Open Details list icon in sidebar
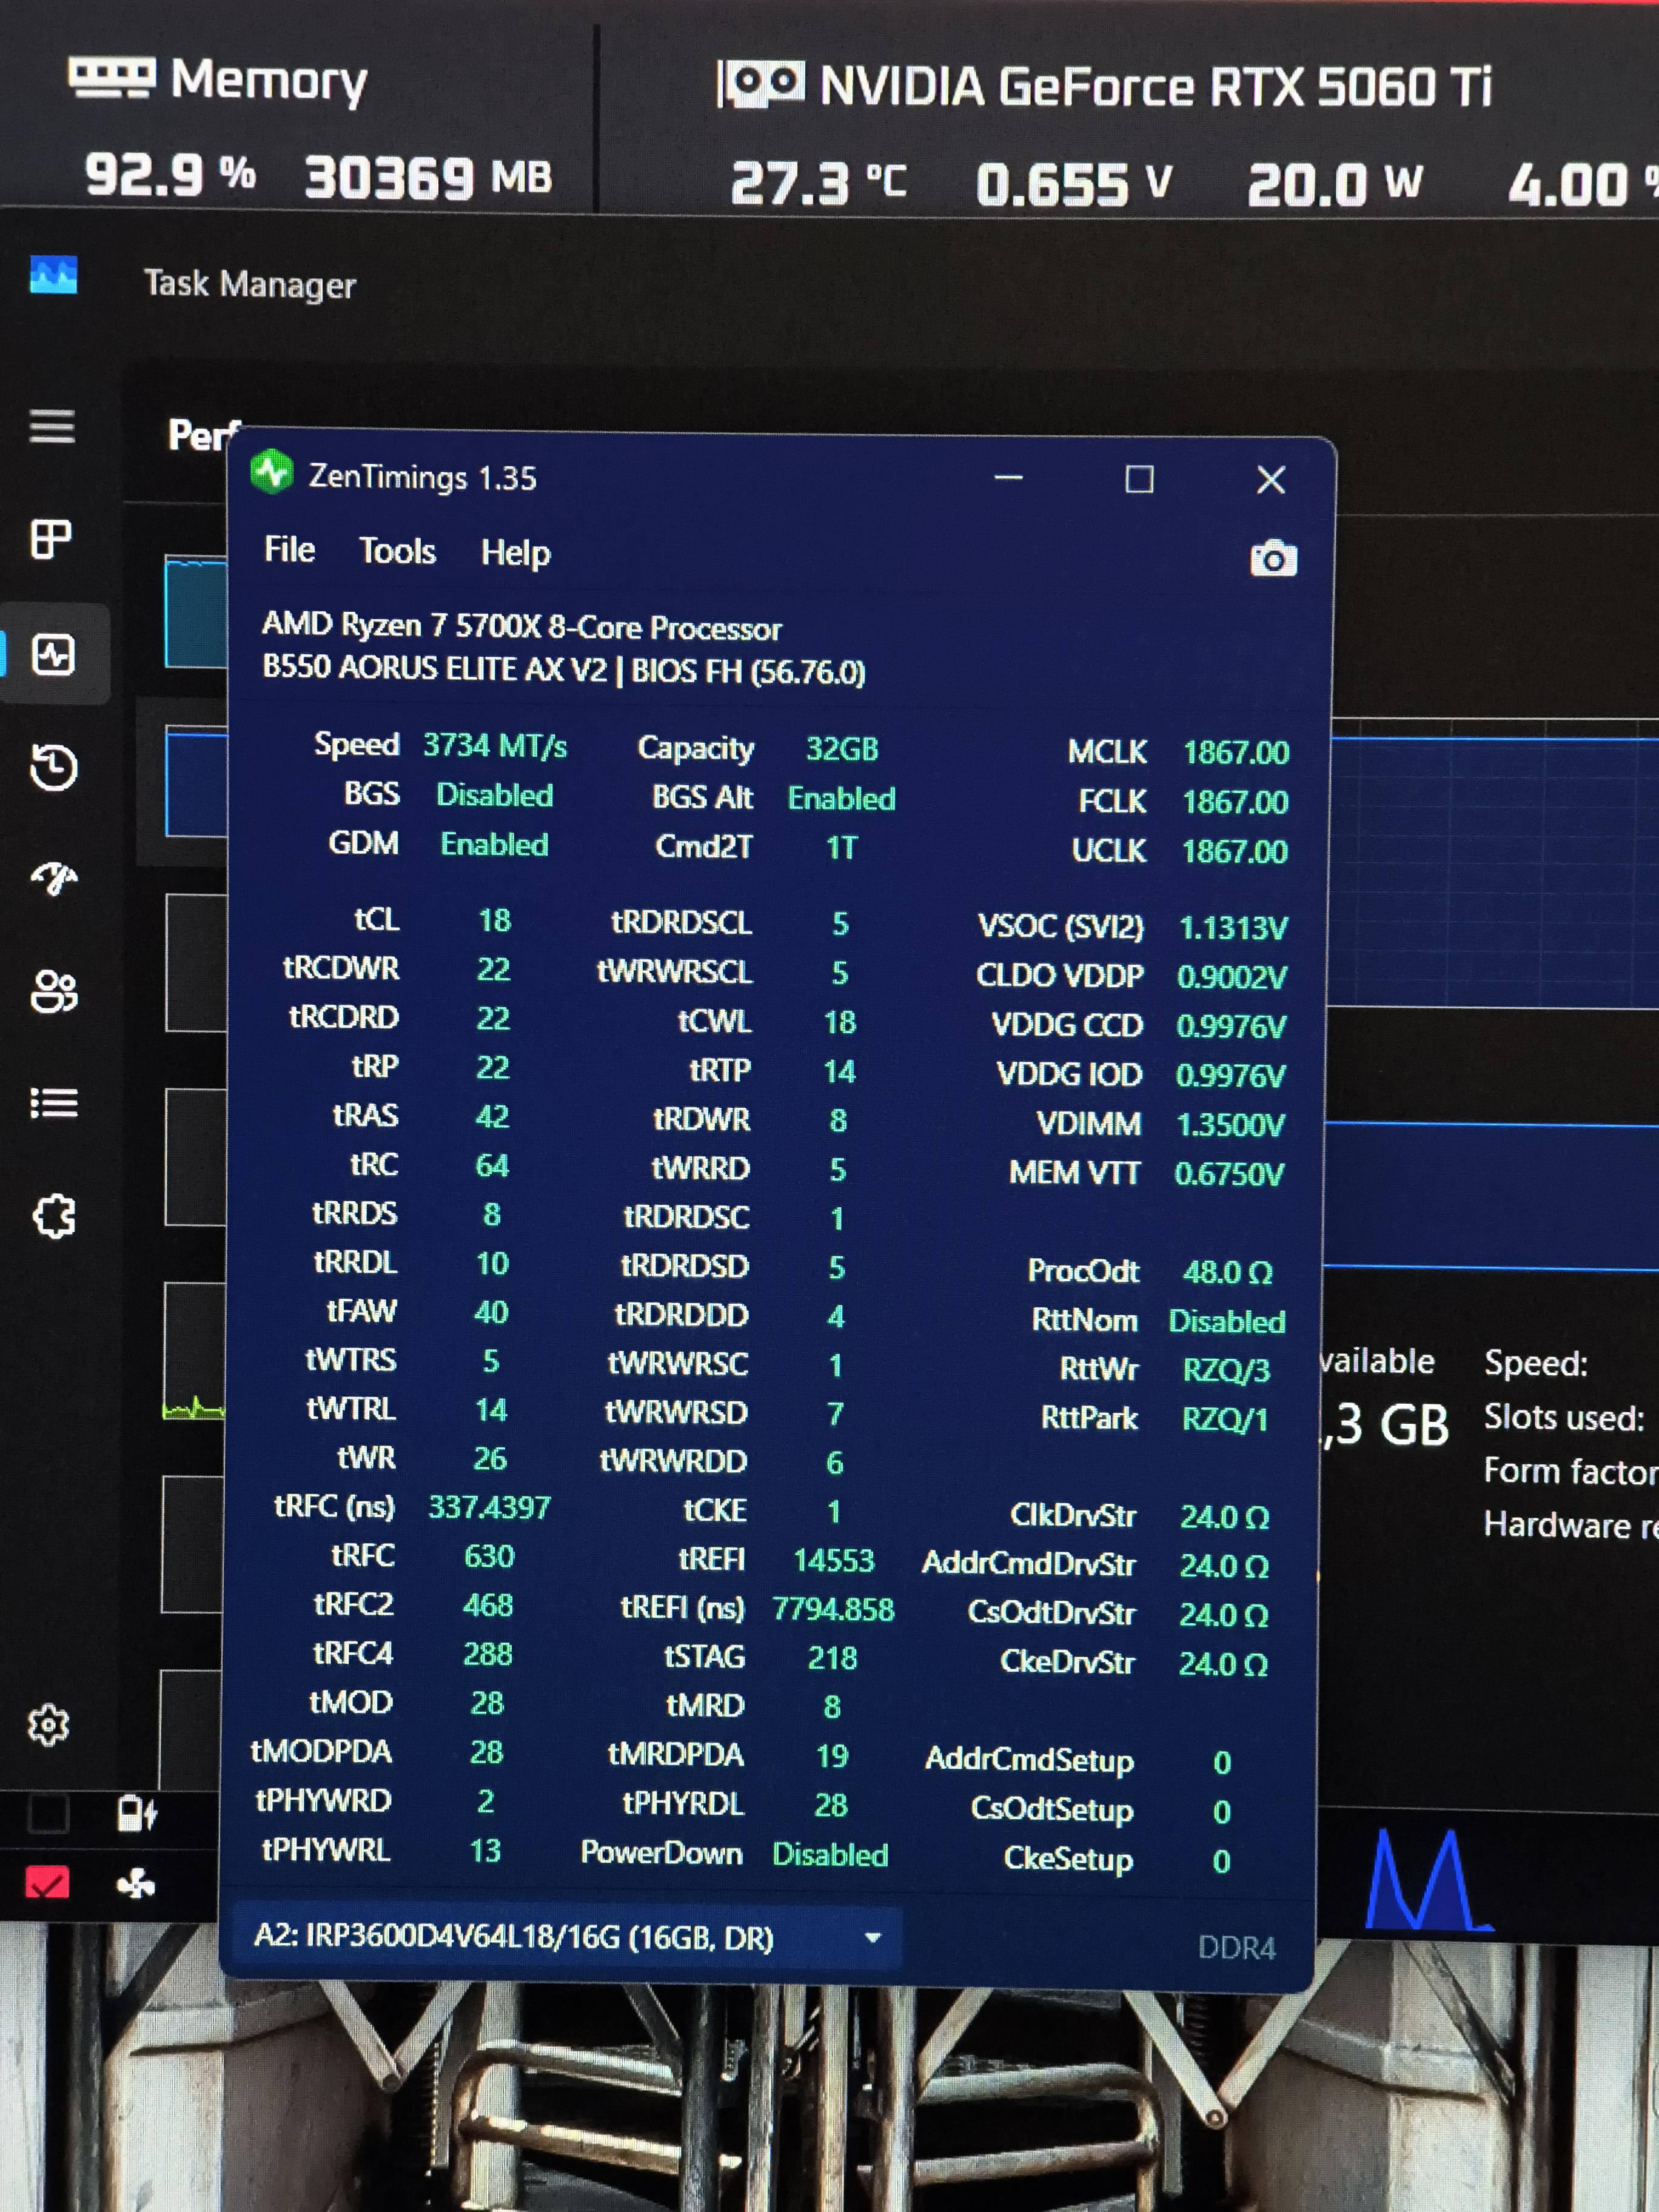Image resolution: width=1659 pixels, height=2212 pixels. [x=54, y=1104]
